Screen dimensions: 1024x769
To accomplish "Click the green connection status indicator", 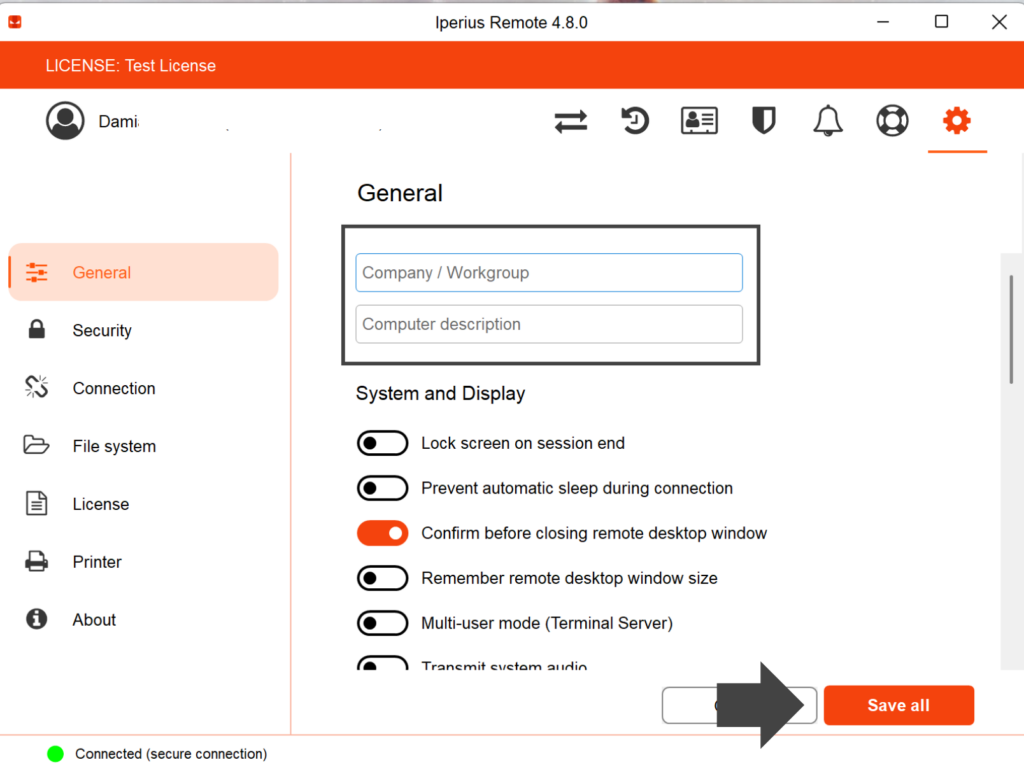I will point(56,754).
